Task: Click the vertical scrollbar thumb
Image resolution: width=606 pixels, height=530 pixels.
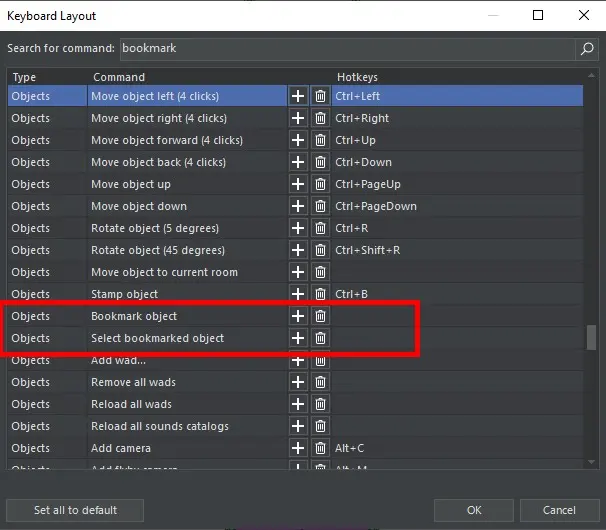Action: pyautogui.click(x=591, y=337)
